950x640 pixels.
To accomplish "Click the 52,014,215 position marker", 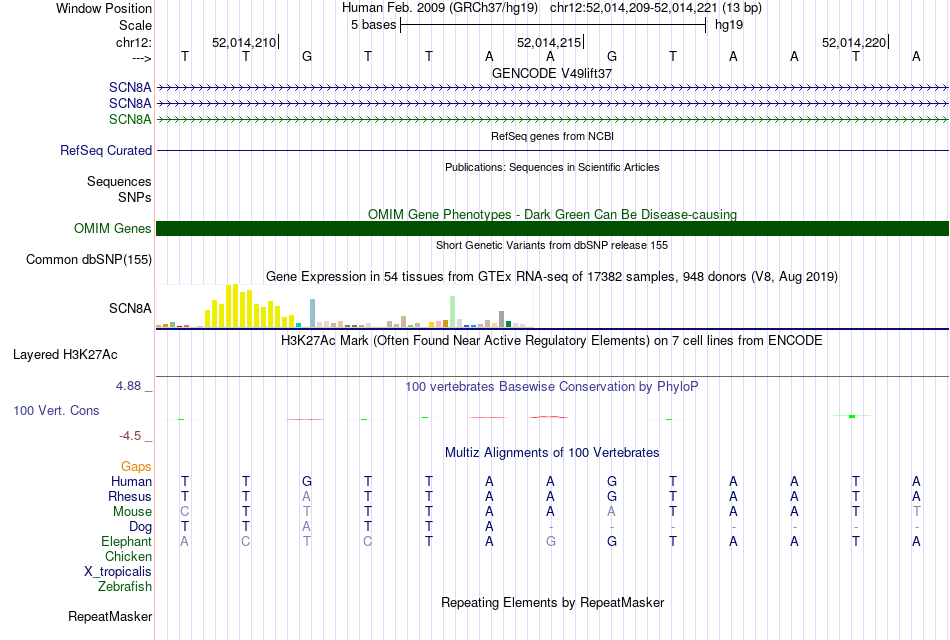I will (x=550, y=42).
